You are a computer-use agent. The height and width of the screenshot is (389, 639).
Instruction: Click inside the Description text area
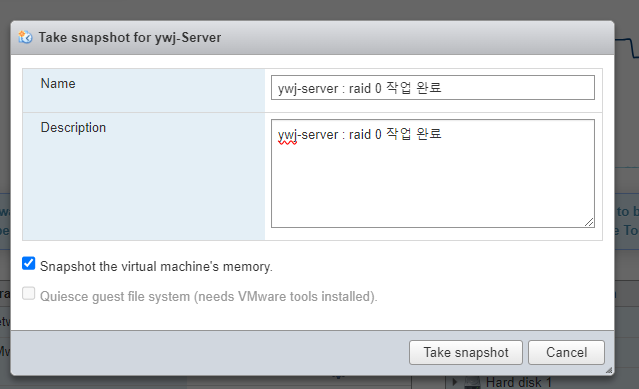point(433,174)
